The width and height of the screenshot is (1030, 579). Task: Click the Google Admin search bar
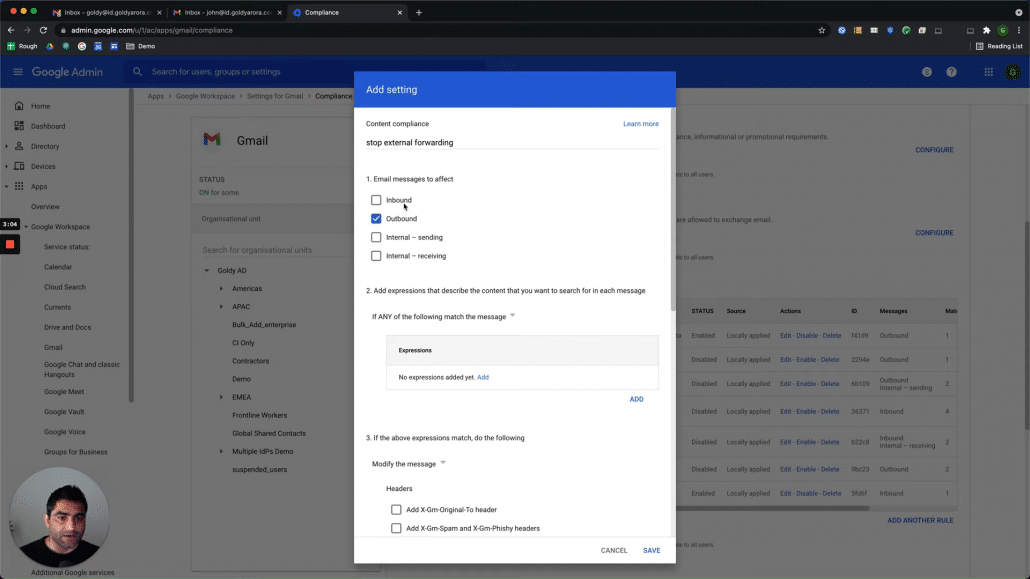pyautogui.click(x=305, y=72)
